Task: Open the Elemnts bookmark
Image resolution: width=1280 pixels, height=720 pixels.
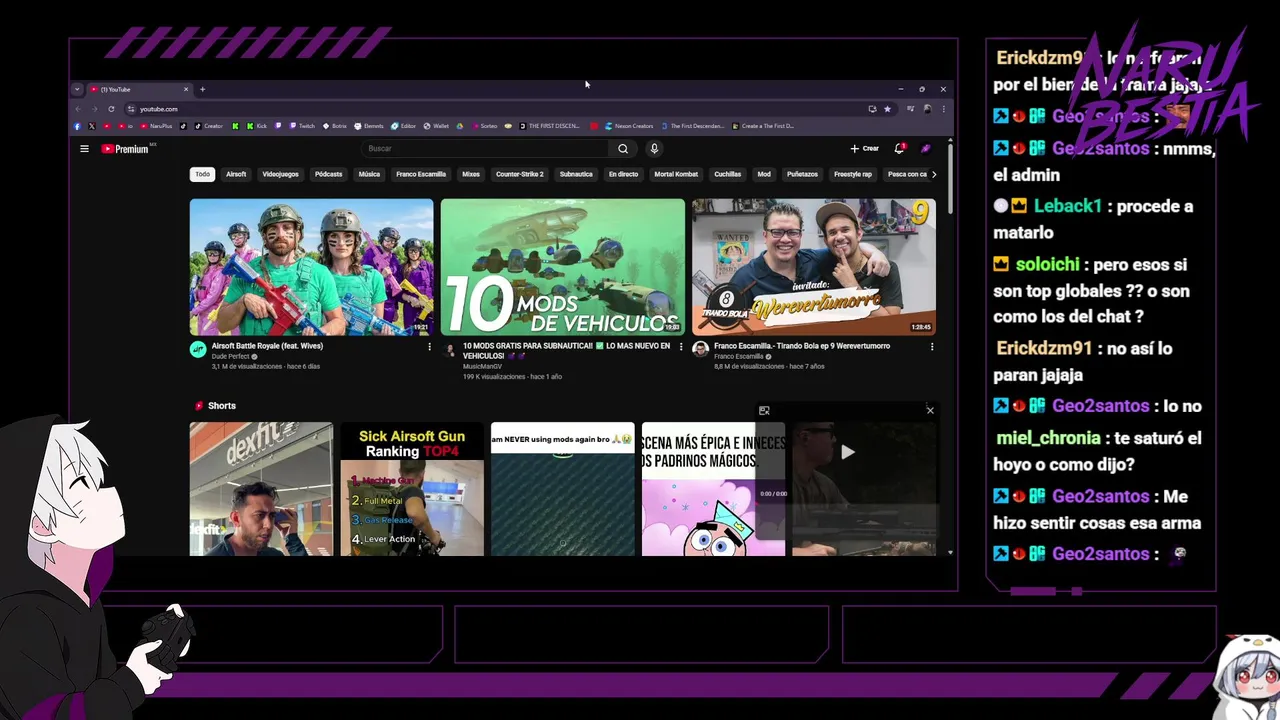Action: [x=369, y=126]
